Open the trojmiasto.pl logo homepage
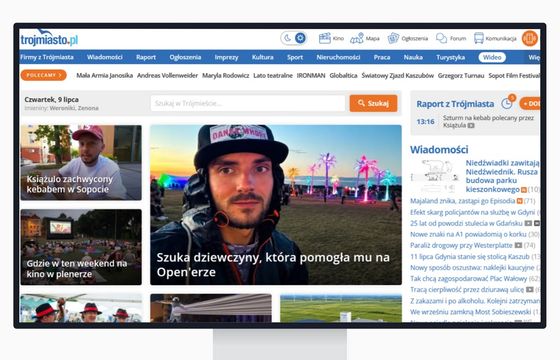The width and height of the screenshot is (560, 360). 49,39
